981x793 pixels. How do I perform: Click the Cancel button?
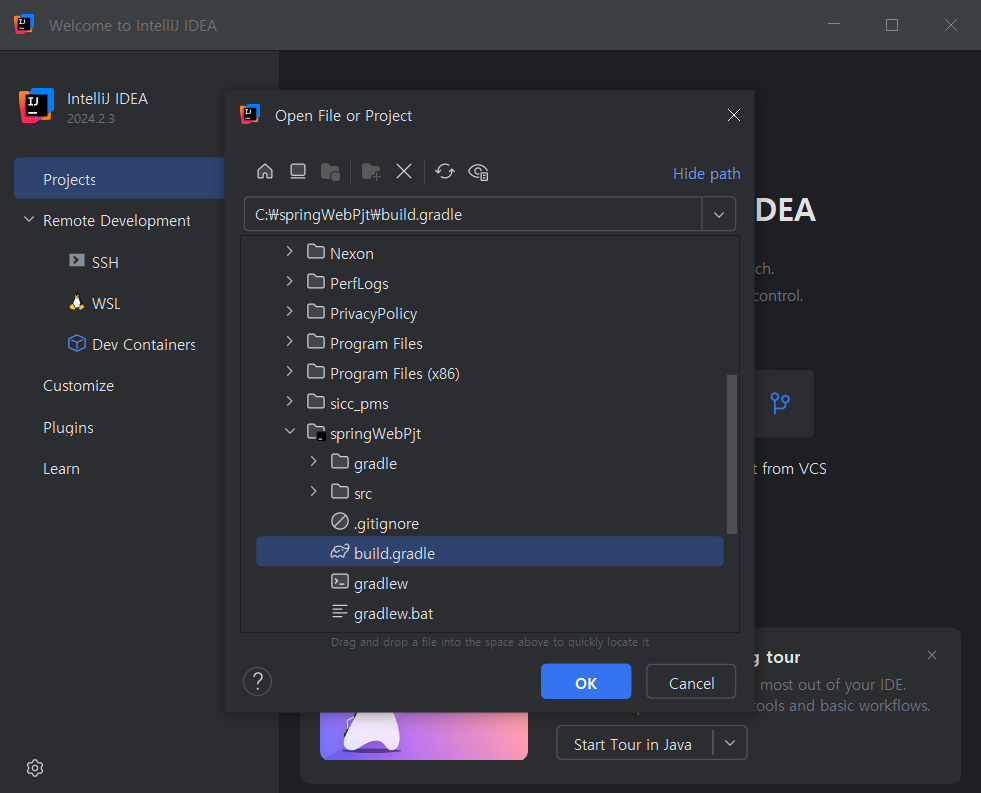691,682
